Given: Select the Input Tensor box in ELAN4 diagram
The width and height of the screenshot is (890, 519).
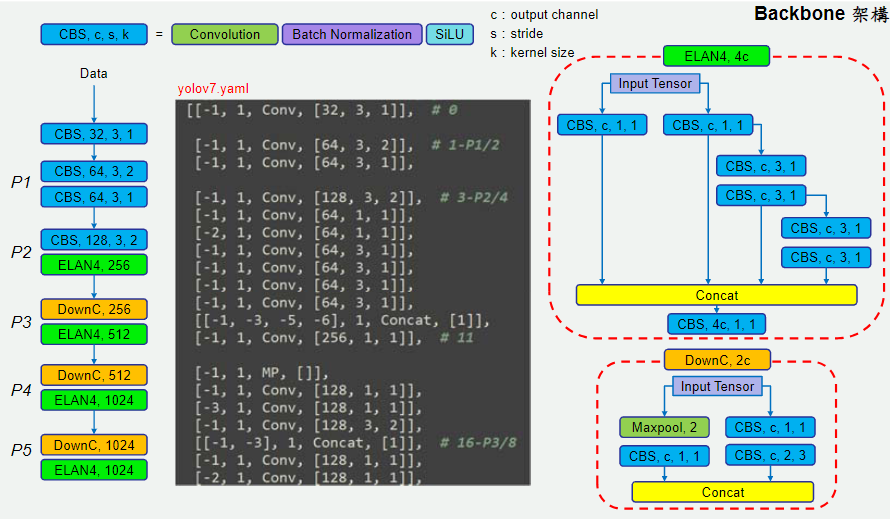Looking at the screenshot, I should 655,83.
